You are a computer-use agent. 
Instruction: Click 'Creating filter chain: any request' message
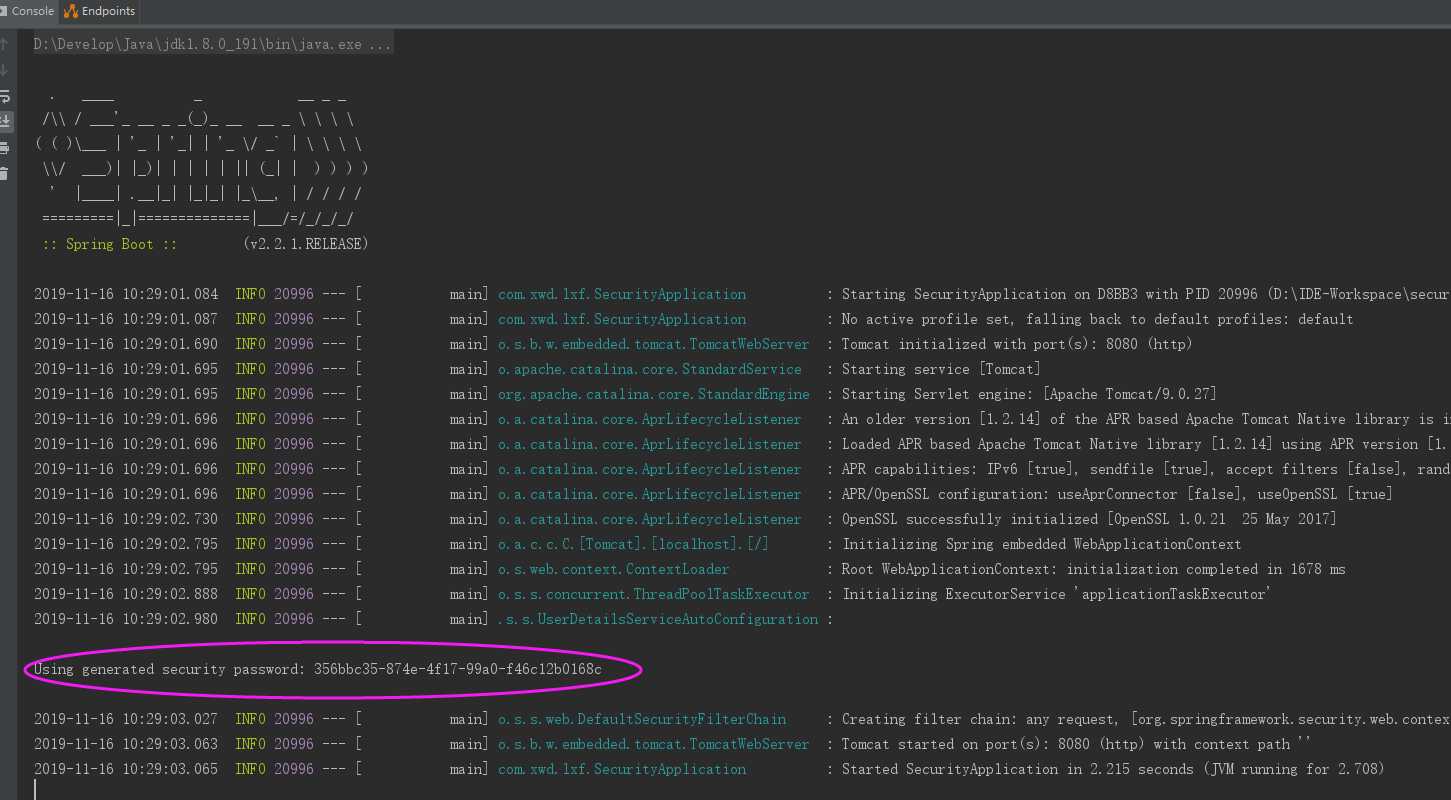pos(1145,719)
